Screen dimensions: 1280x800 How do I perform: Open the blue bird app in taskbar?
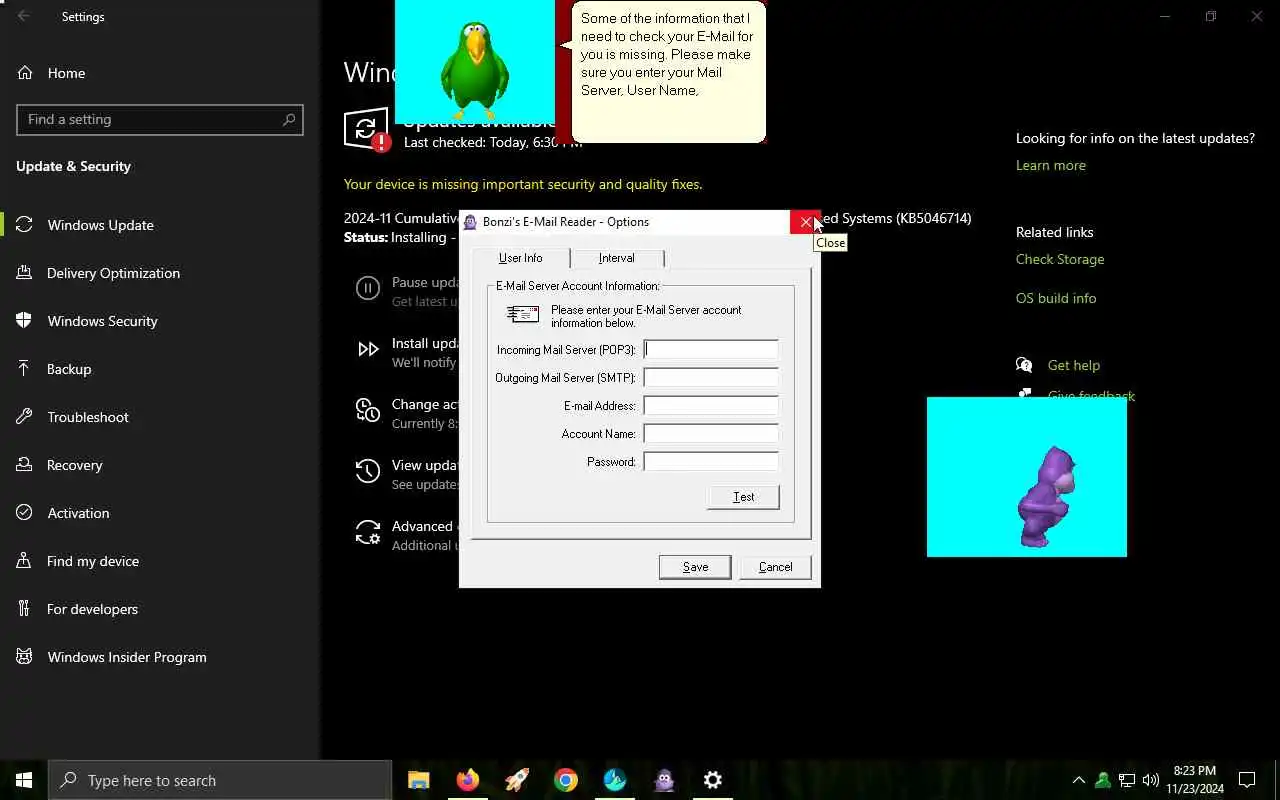coord(615,780)
